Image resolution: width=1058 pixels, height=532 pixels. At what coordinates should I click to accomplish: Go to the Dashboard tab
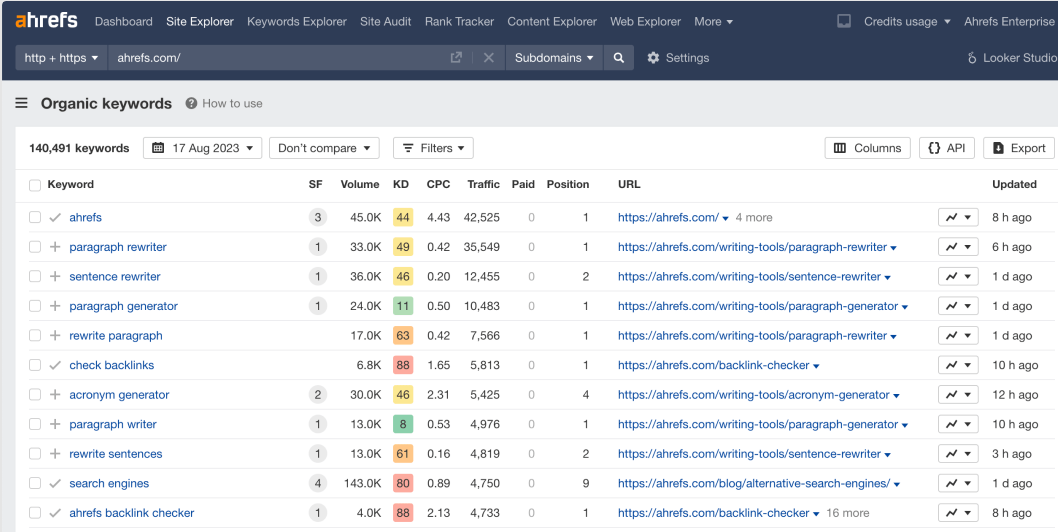(123, 22)
